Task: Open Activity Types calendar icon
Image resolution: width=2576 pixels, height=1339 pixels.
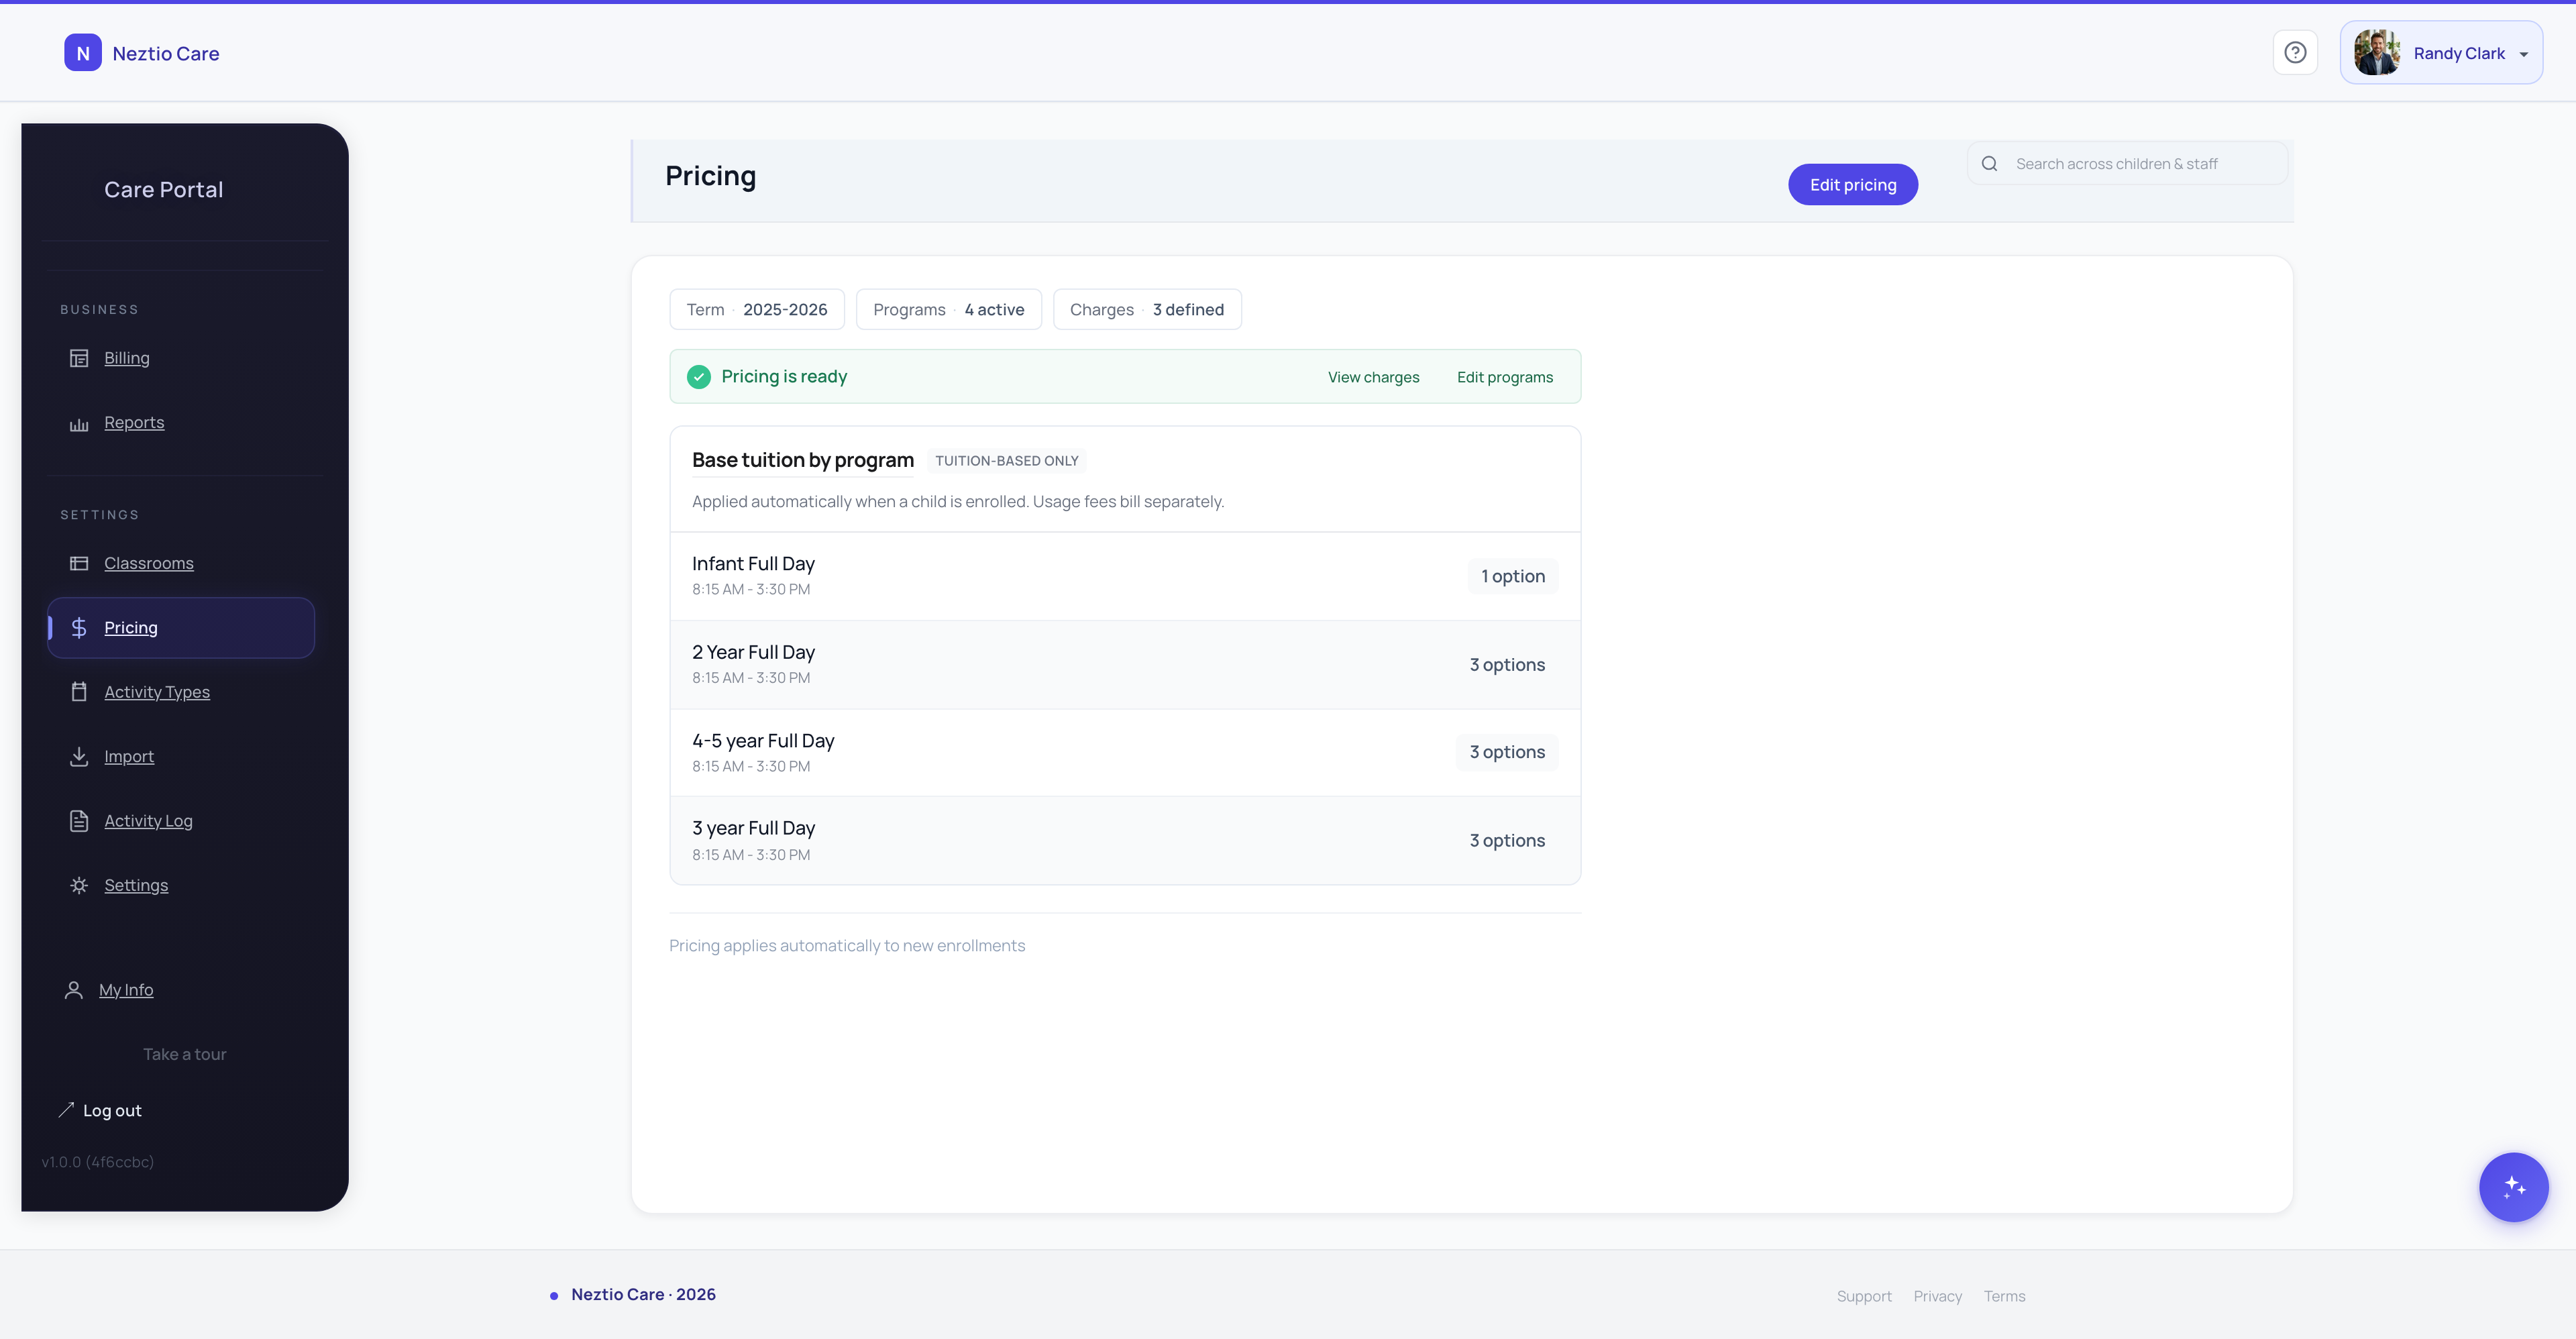Action: coord(80,692)
